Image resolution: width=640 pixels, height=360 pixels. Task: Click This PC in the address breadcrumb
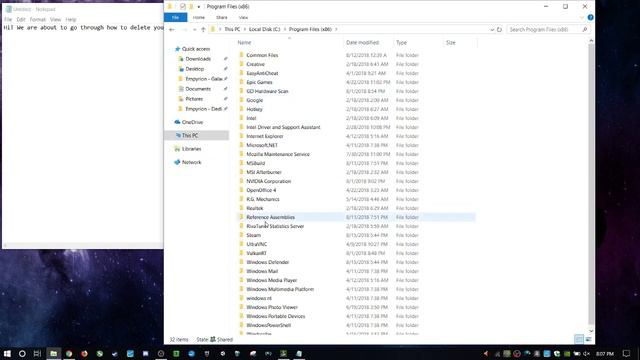click(x=232, y=29)
